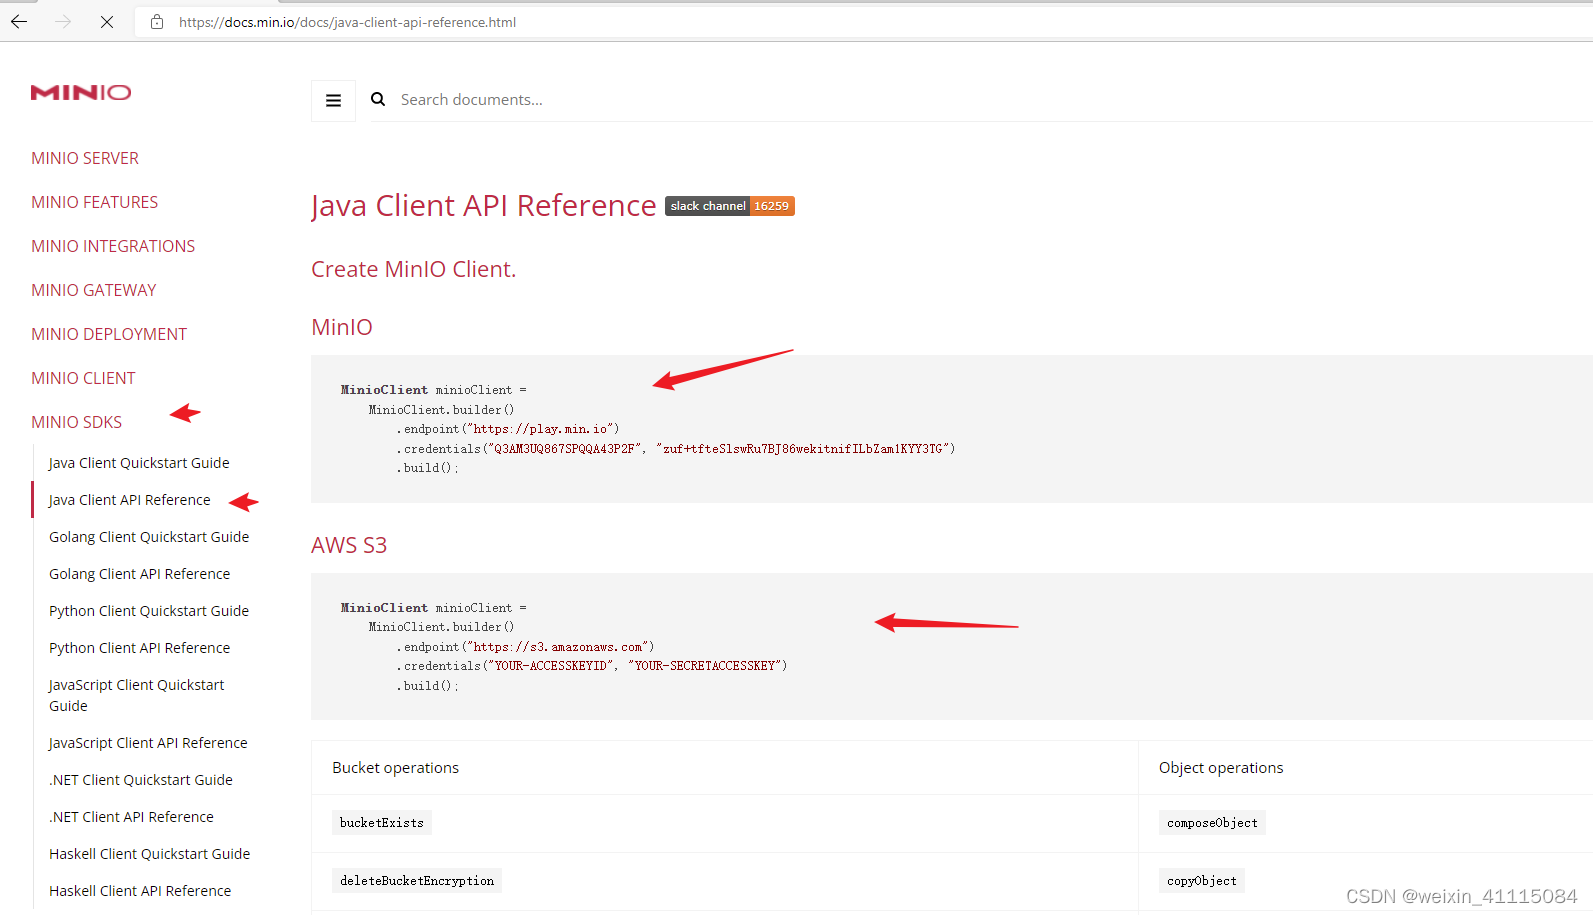Click the Object operations column header
This screenshot has height=915, width=1593.
pos(1221,768)
